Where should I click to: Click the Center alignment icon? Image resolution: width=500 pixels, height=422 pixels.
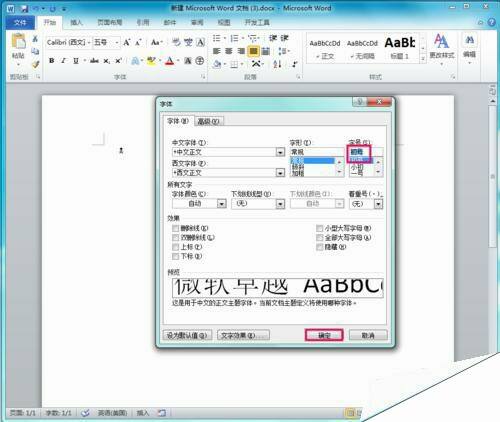[229, 51]
